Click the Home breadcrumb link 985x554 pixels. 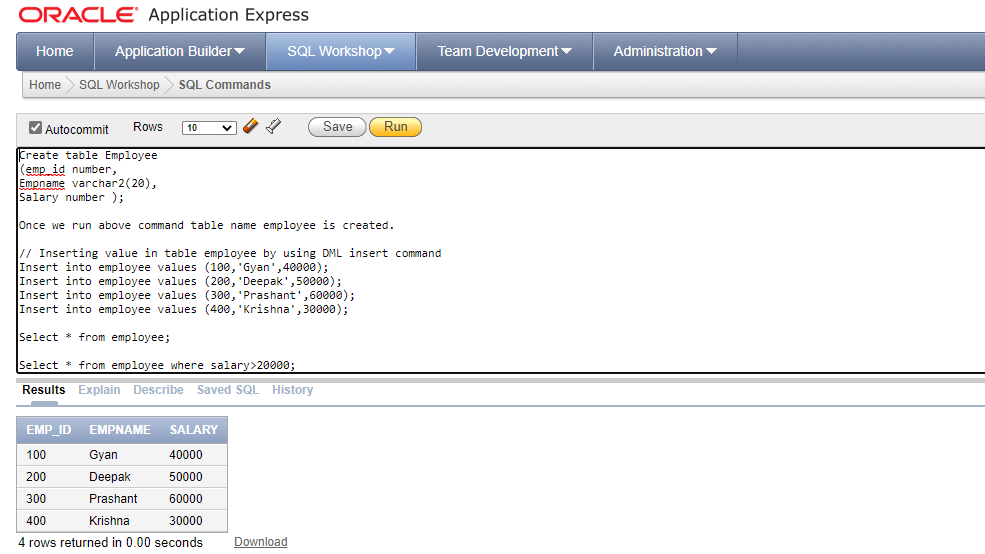point(45,85)
